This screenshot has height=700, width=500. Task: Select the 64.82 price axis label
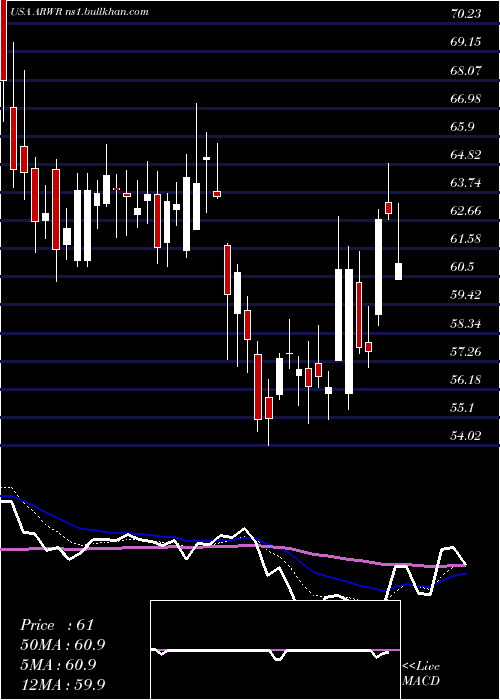(466, 154)
